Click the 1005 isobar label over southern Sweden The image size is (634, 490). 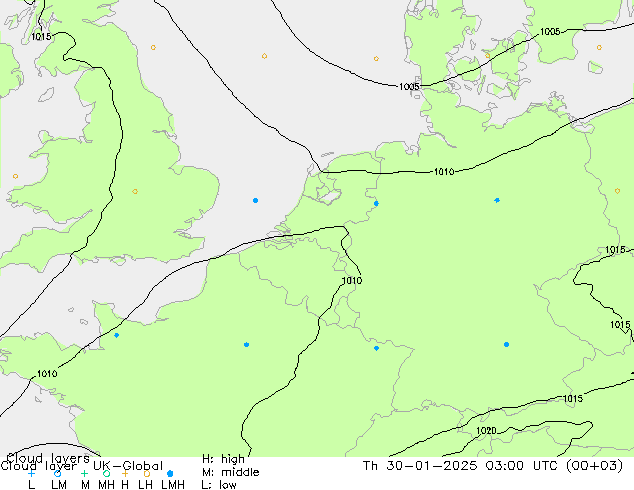coord(550,32)
